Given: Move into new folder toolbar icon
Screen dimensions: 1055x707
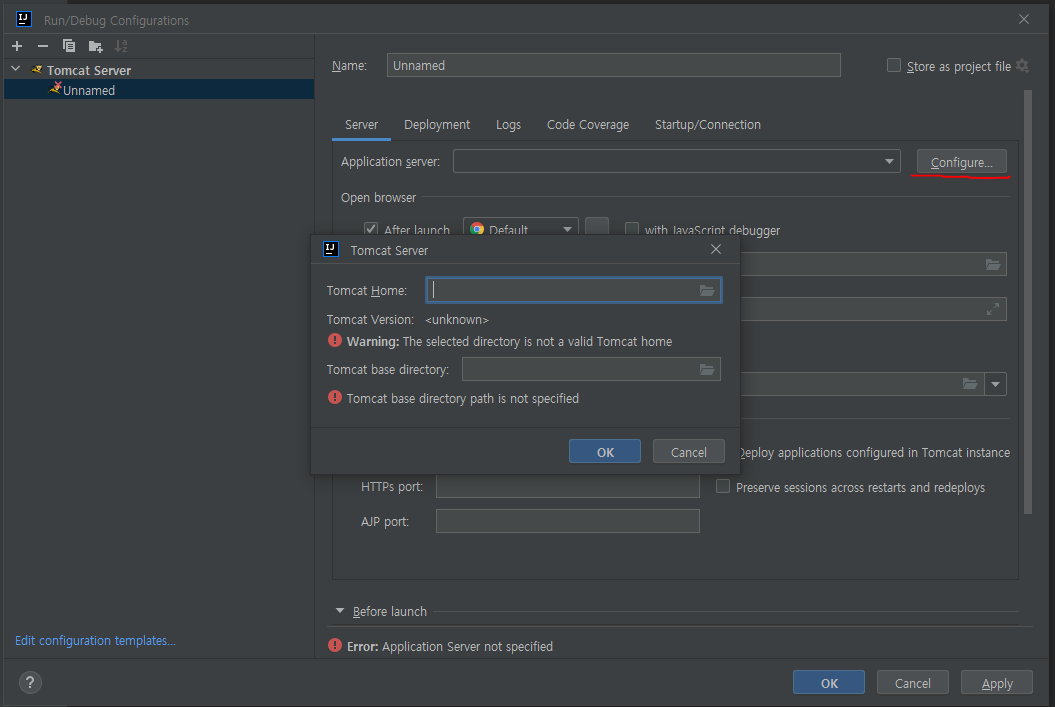Looking at the screenshot, I should tap(96, 46).
